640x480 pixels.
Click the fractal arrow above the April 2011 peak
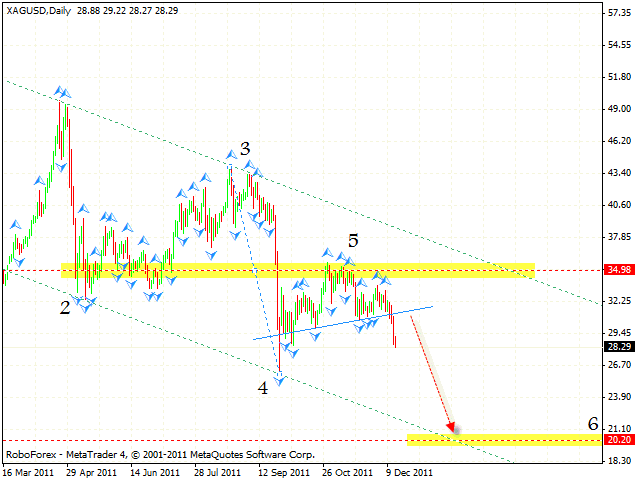62,91
